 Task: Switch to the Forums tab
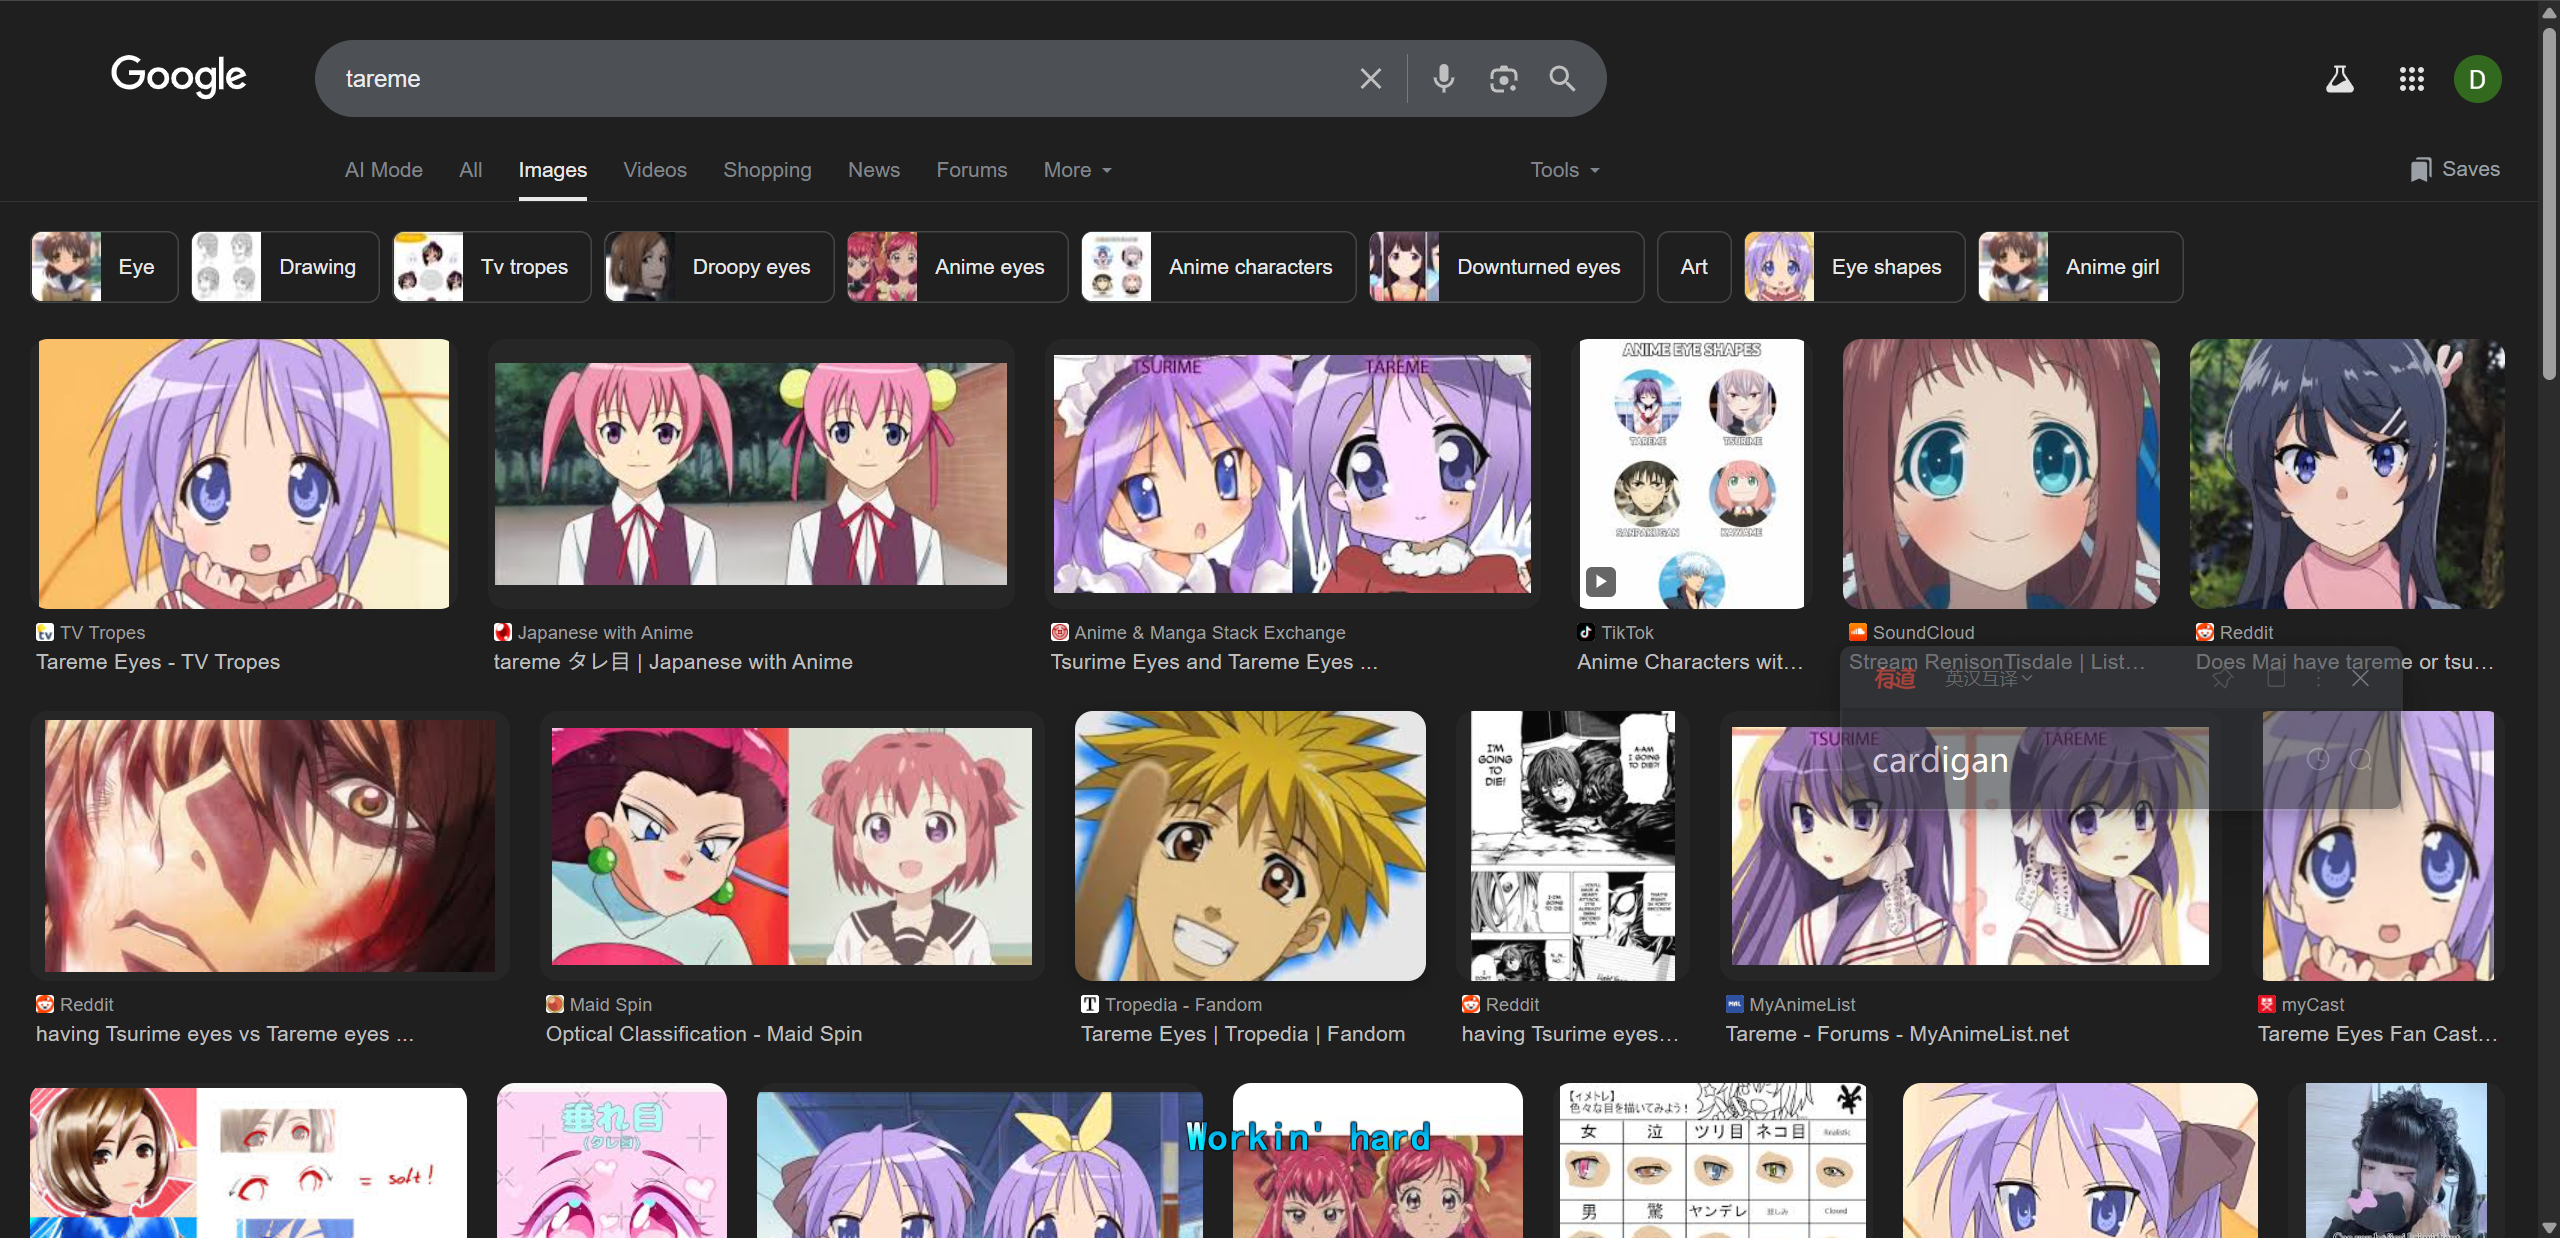click(x=971, y=170)
